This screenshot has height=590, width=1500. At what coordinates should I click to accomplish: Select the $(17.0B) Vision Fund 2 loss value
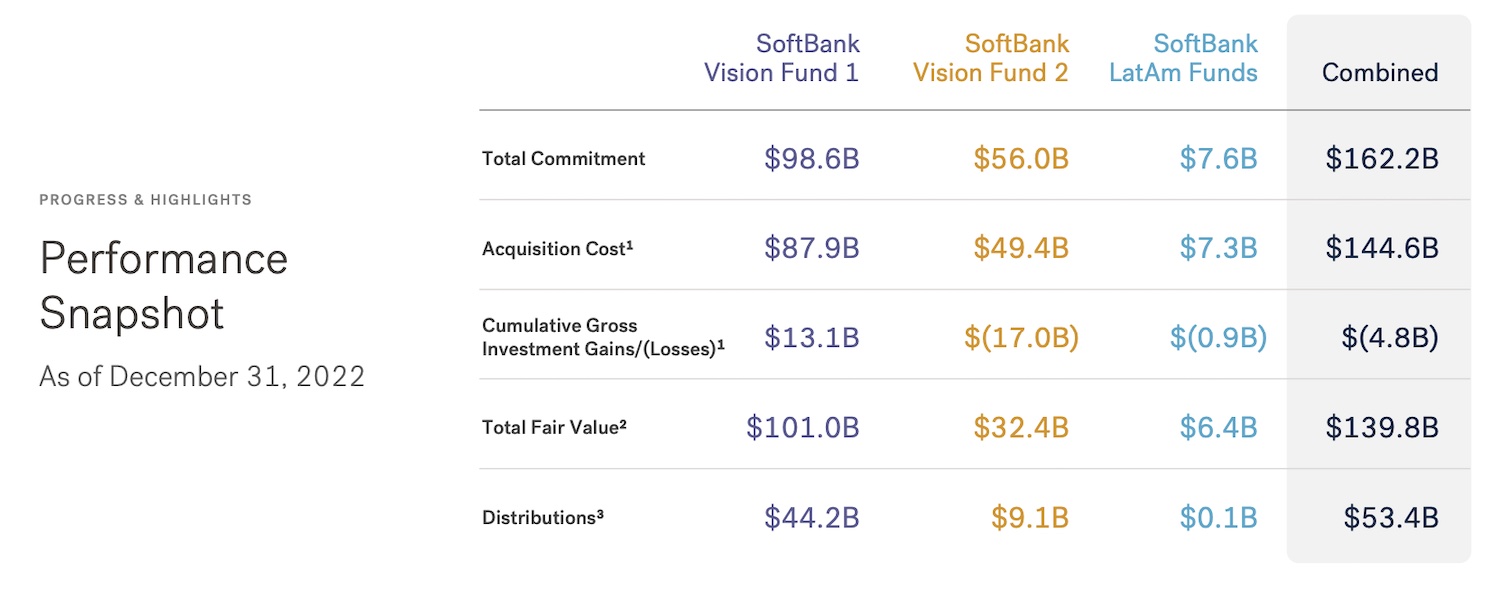(1021, 338)
